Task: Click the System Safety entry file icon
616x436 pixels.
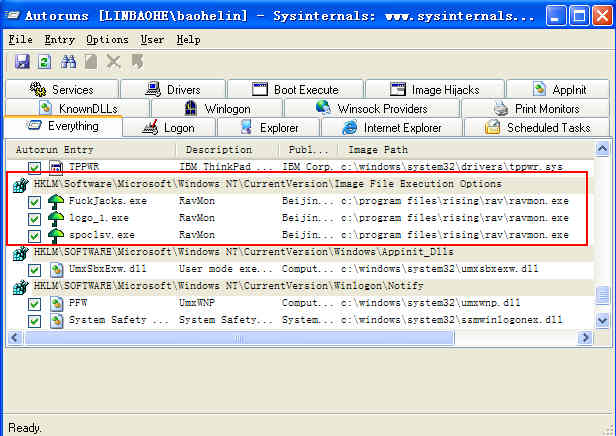Action: coord(57,321)
